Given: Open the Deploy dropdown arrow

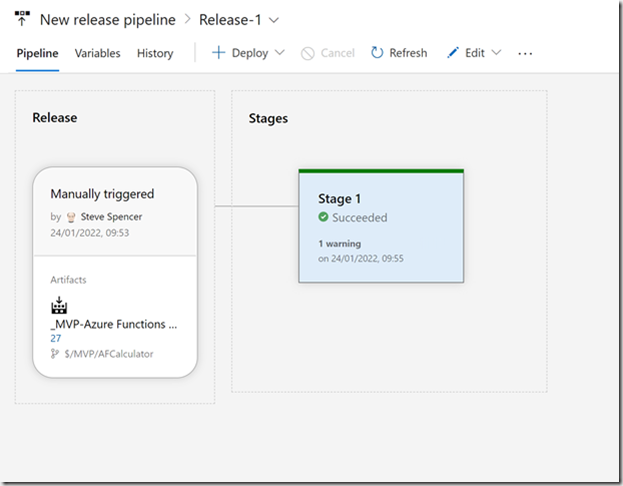Looking at the screenshot, I should coord(280,52).
